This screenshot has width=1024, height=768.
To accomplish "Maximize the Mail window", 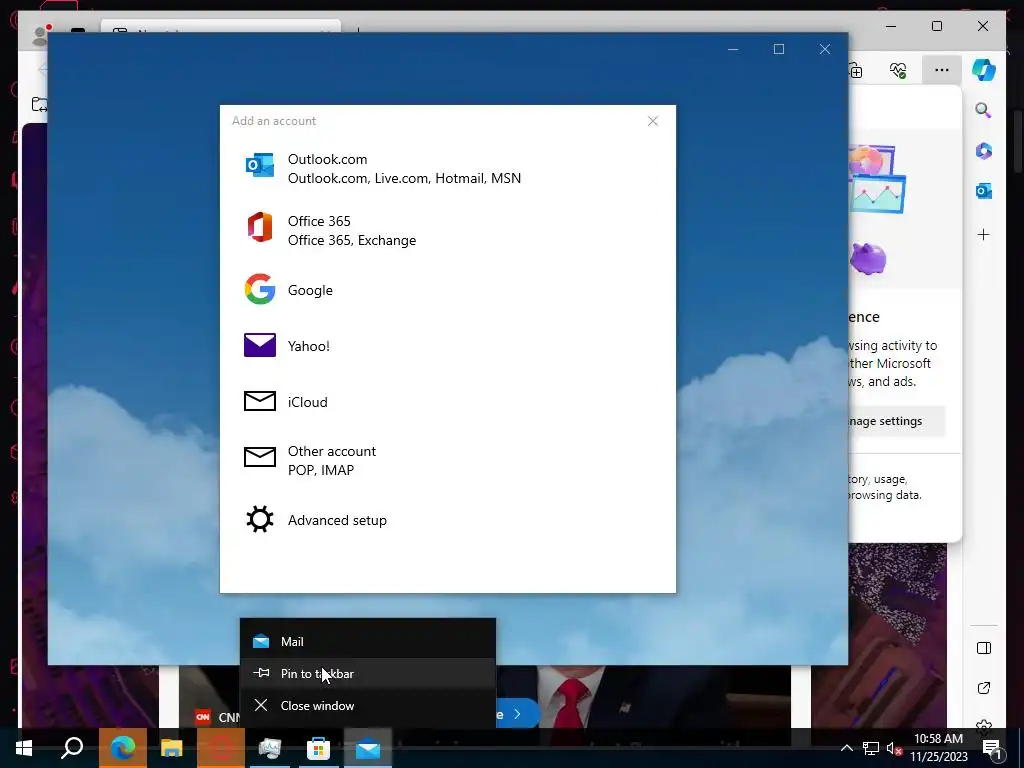I will click(x=778, y=49).
